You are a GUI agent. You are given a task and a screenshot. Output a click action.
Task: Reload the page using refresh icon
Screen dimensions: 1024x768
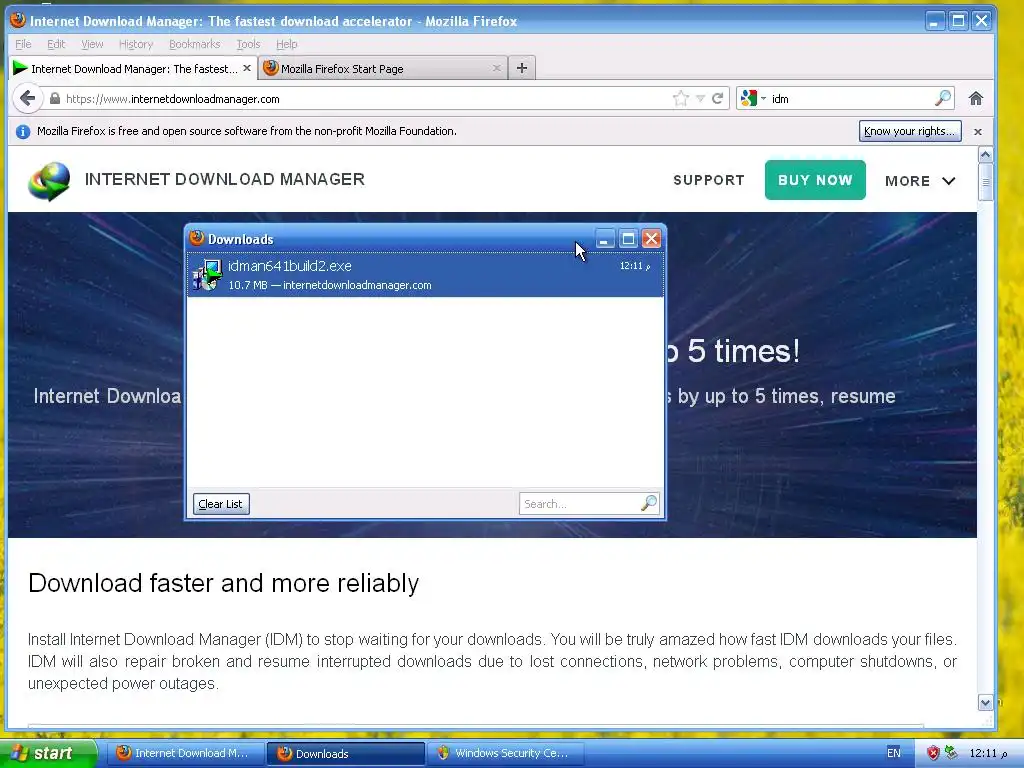coord(717,99)
